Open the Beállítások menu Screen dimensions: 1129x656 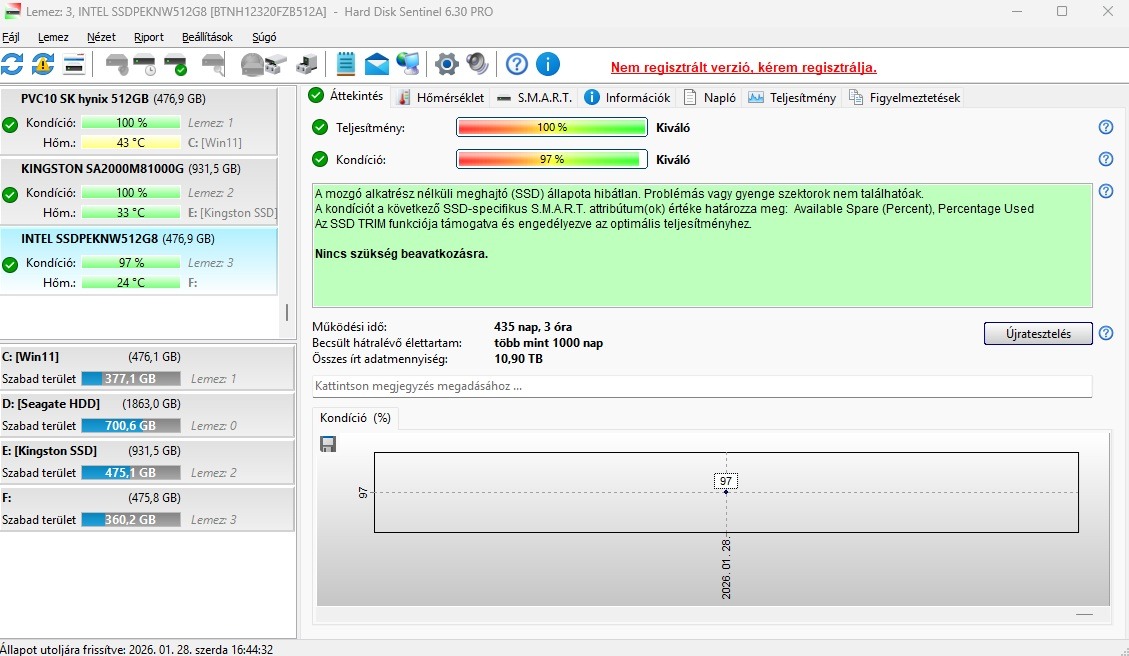[207, 37]
